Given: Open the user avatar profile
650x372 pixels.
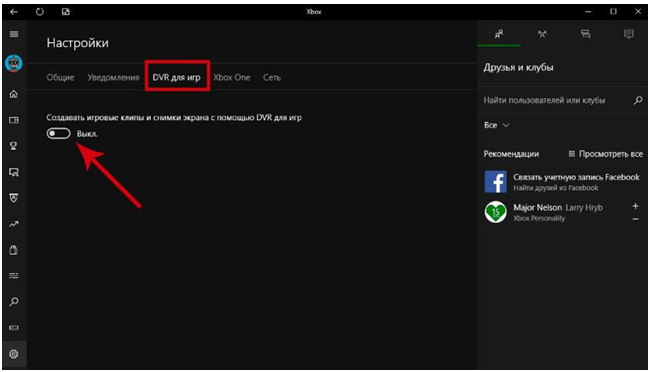Looking at the screenshot, I should click(x=14, y=63).
